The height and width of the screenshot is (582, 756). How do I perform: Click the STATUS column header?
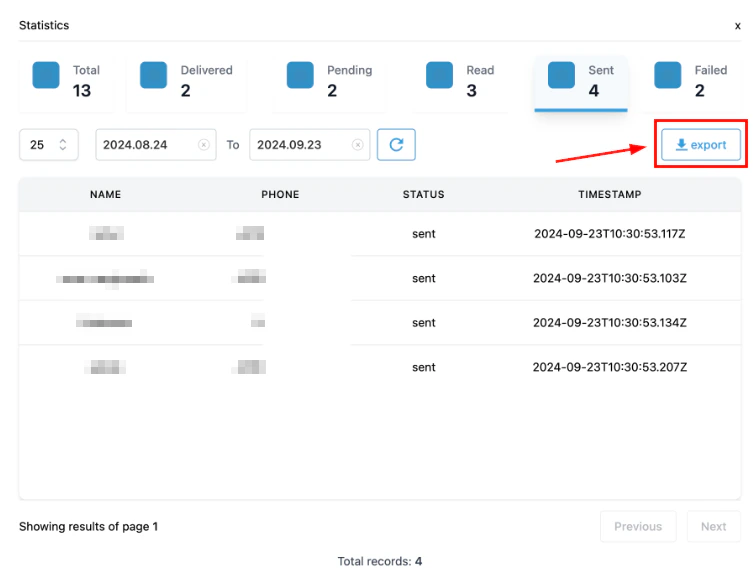pos(424,194)
